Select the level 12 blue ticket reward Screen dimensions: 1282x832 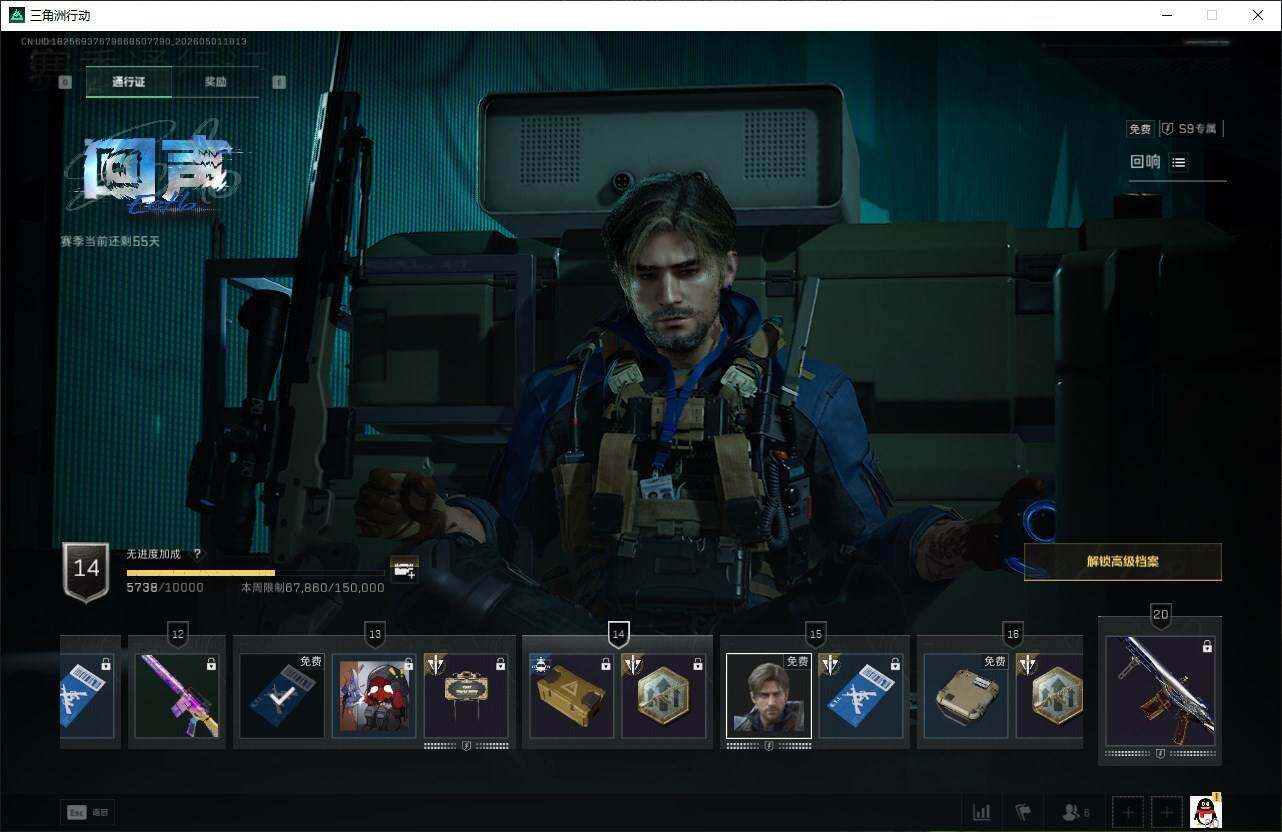click(87, 696)
